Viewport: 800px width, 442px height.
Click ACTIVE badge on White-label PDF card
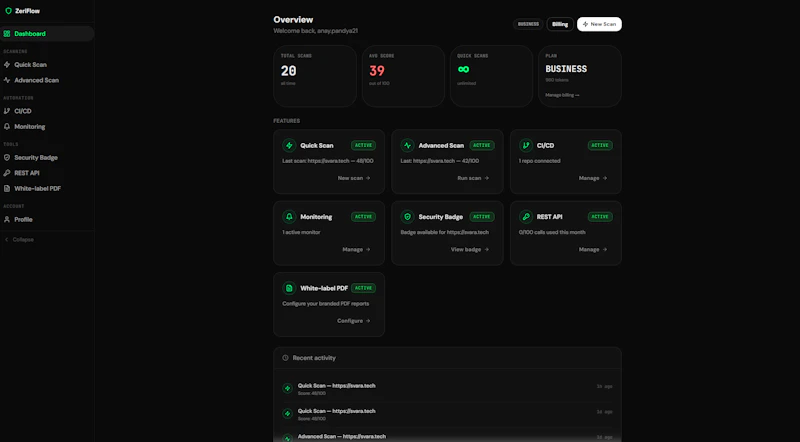363,288
